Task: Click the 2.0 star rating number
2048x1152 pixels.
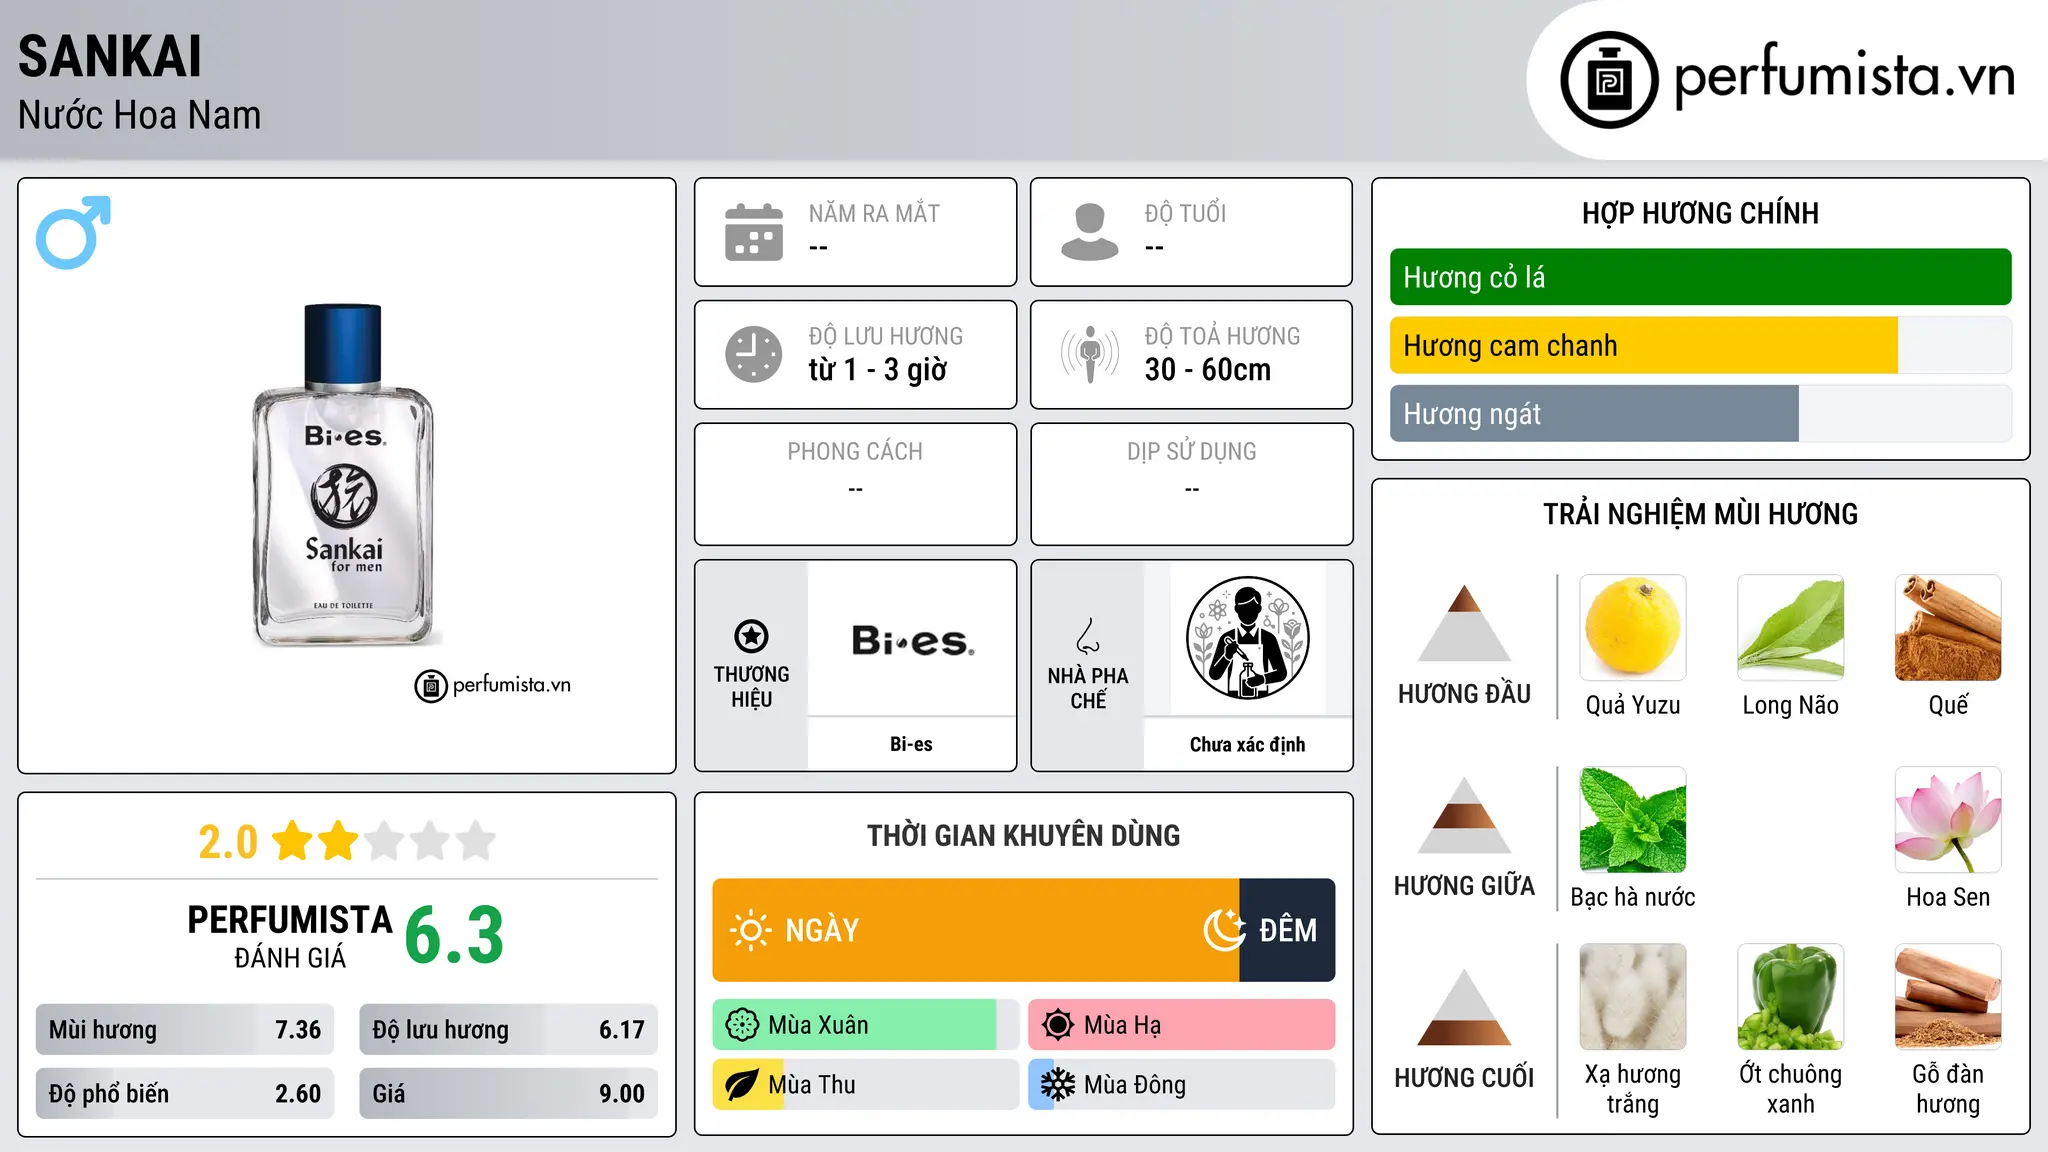Action: click(228, 842)
